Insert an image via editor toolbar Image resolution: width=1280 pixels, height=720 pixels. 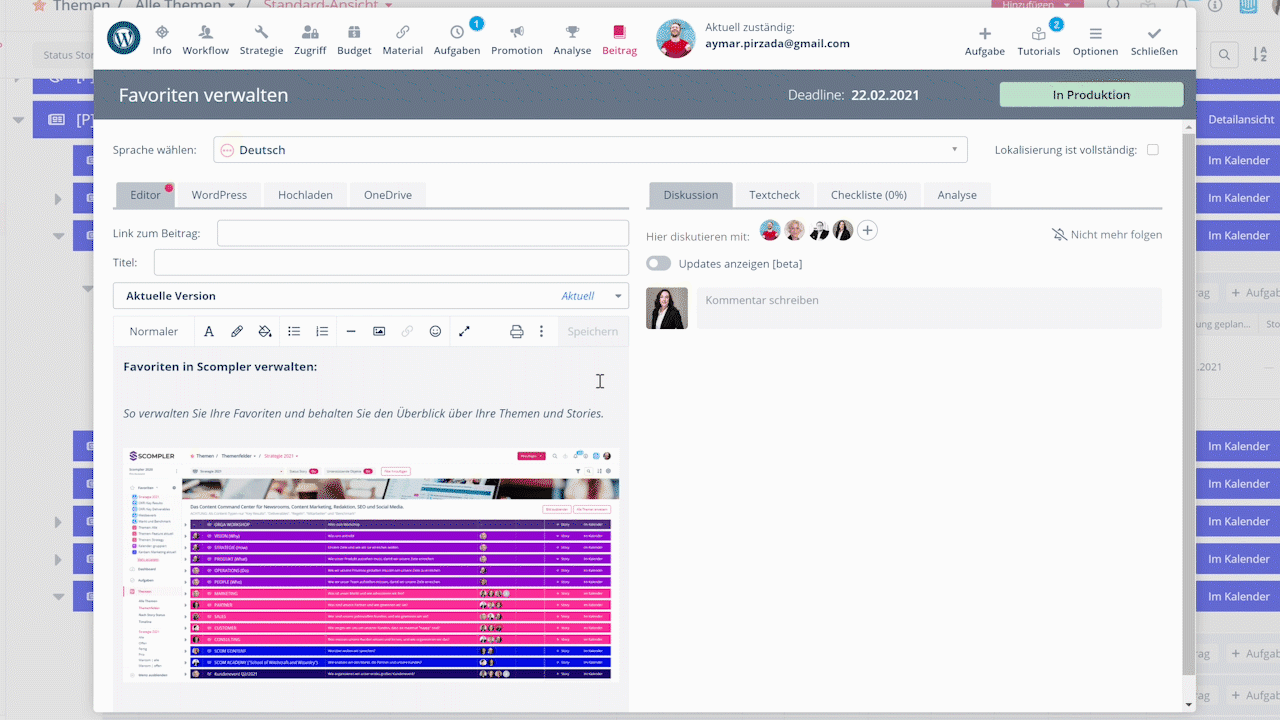(379, 331)
